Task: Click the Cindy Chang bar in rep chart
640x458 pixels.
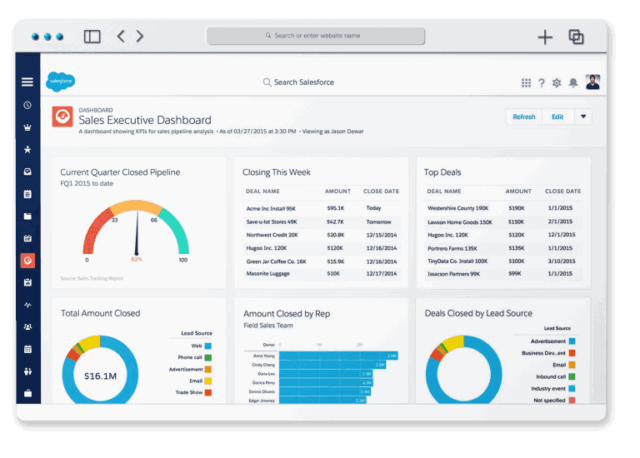Action: [x=332, y=365]
